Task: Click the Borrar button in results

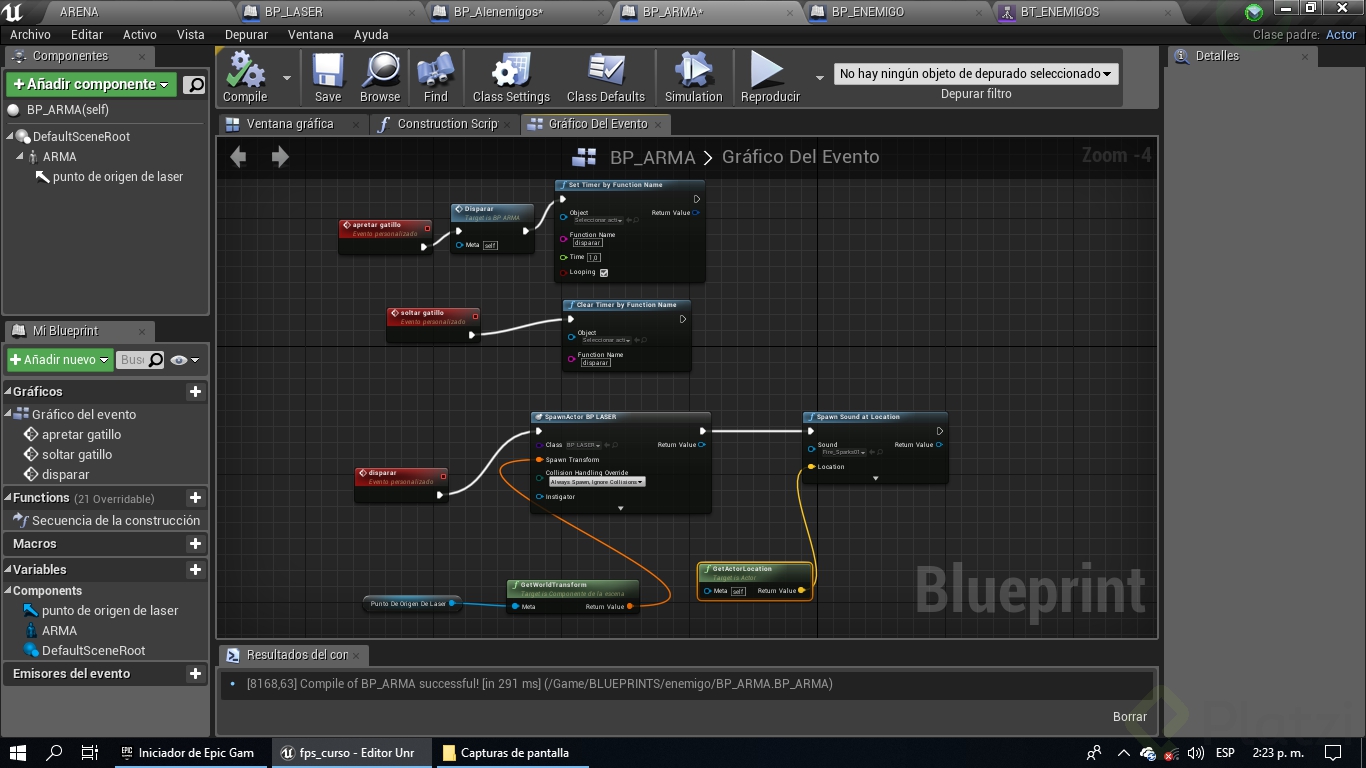Action: coord(1130,716)
